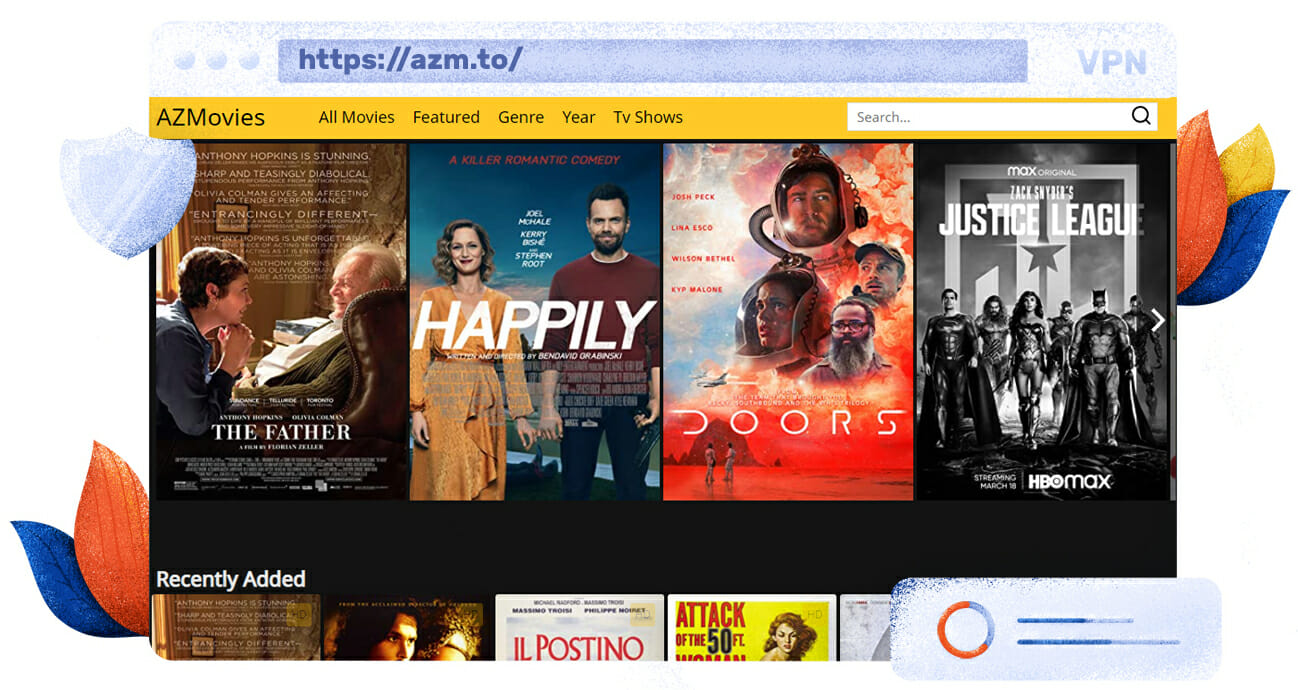Open the Justice League movie poster
1298x690 pixels.
1042,321
